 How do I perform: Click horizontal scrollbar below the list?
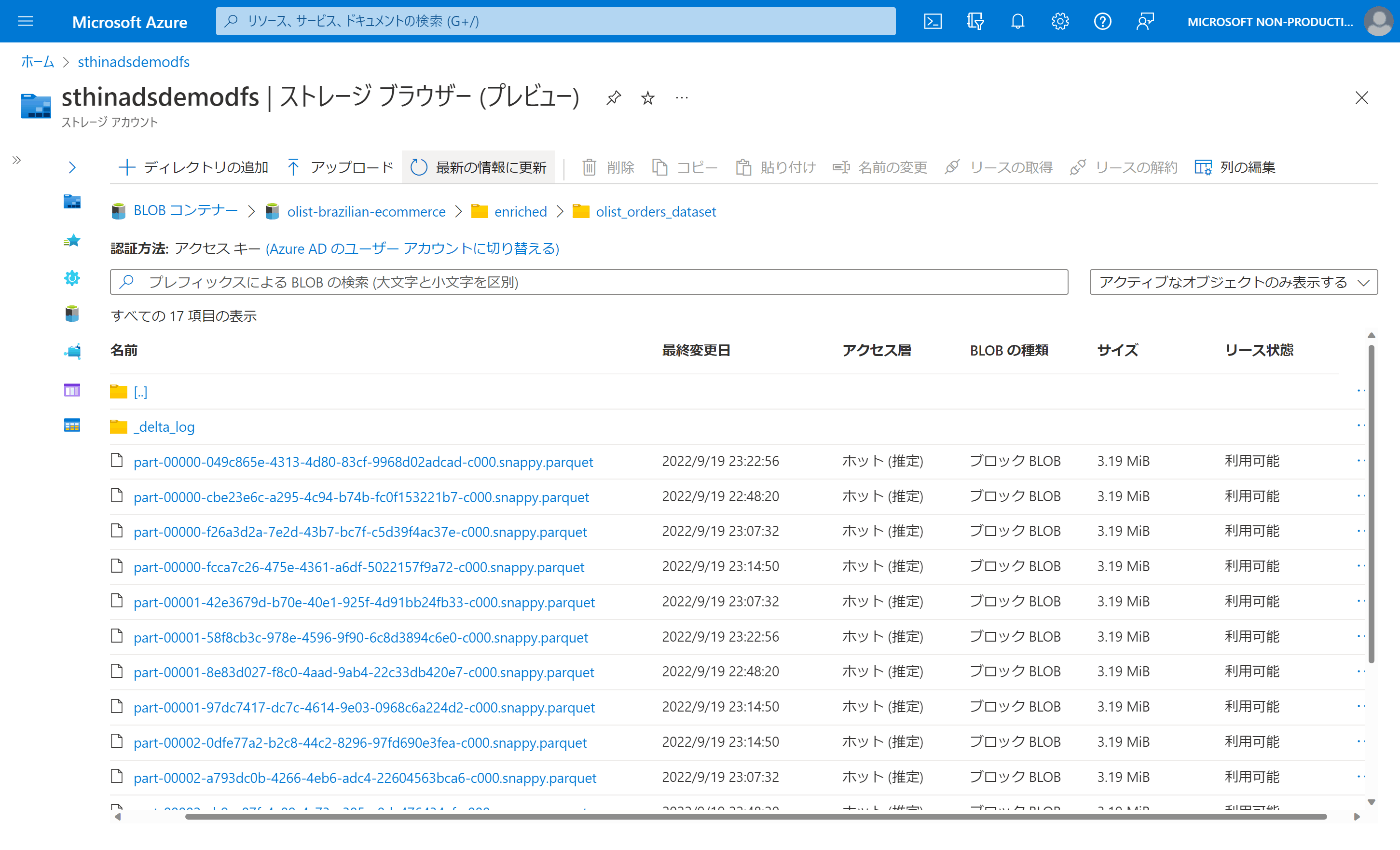[x=755, y=817]
